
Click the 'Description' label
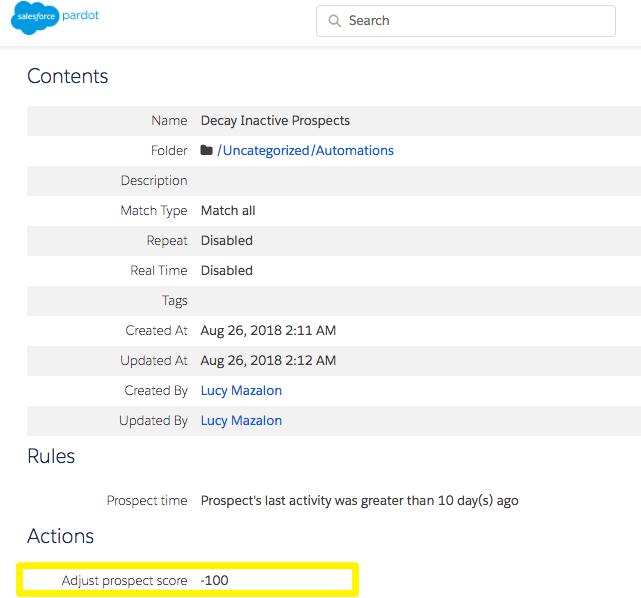154,181
